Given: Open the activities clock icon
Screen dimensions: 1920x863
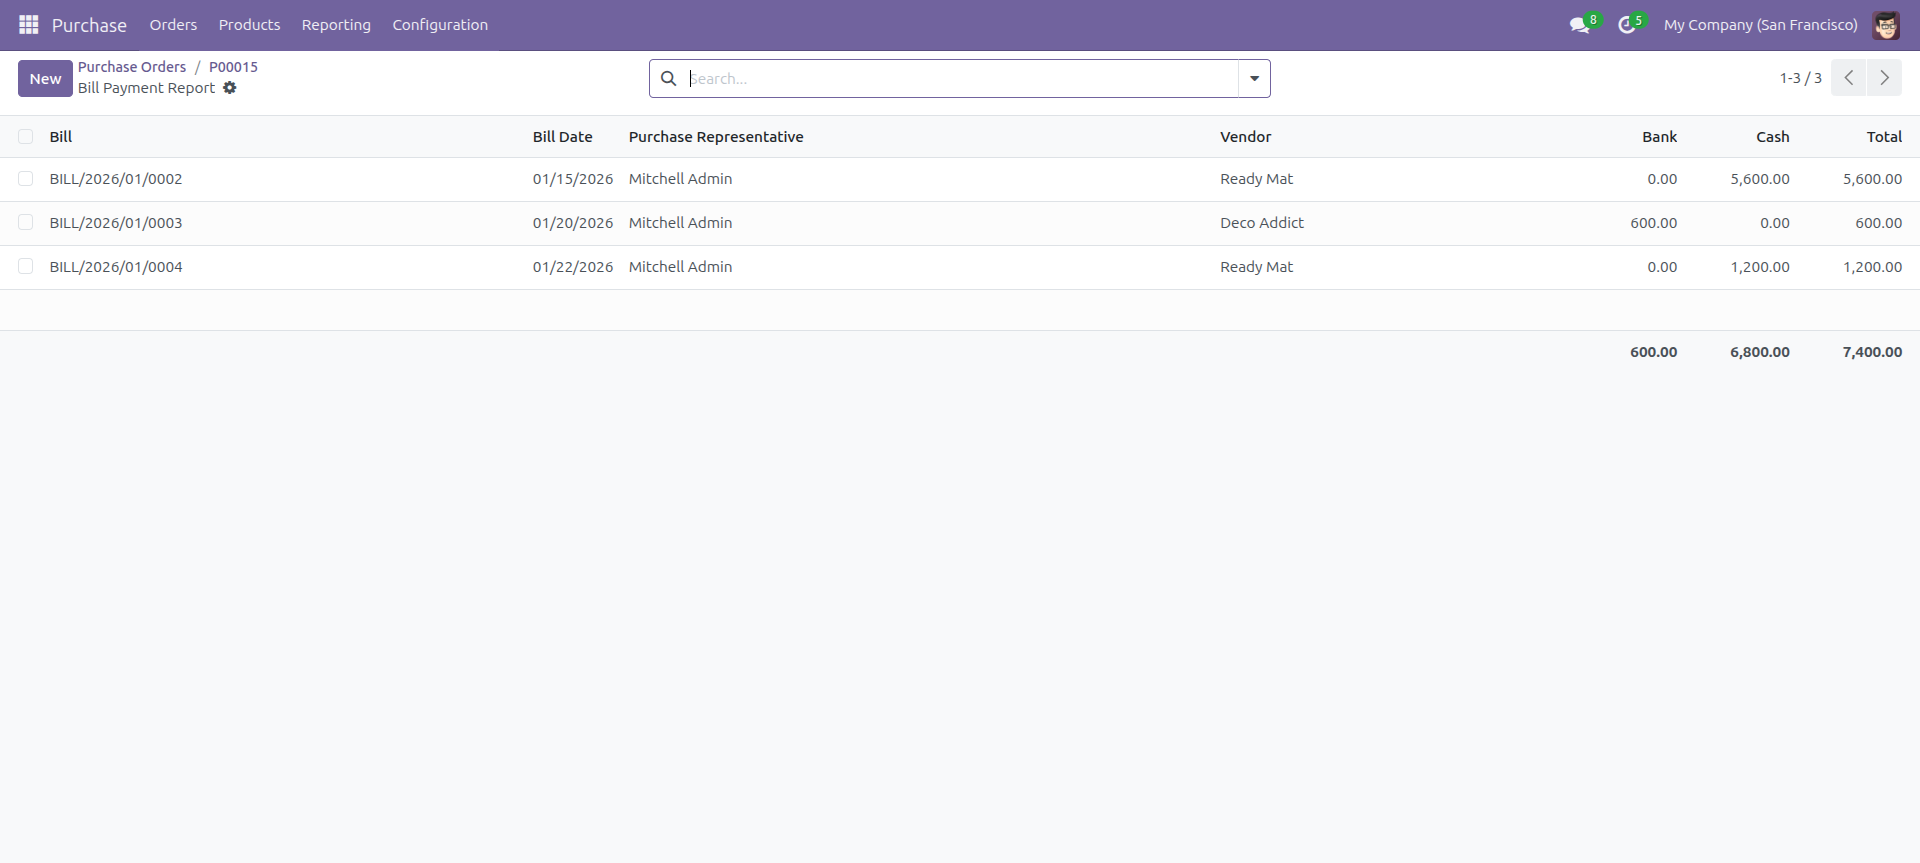Looking at the screenshot, I should coord(1627,25).
